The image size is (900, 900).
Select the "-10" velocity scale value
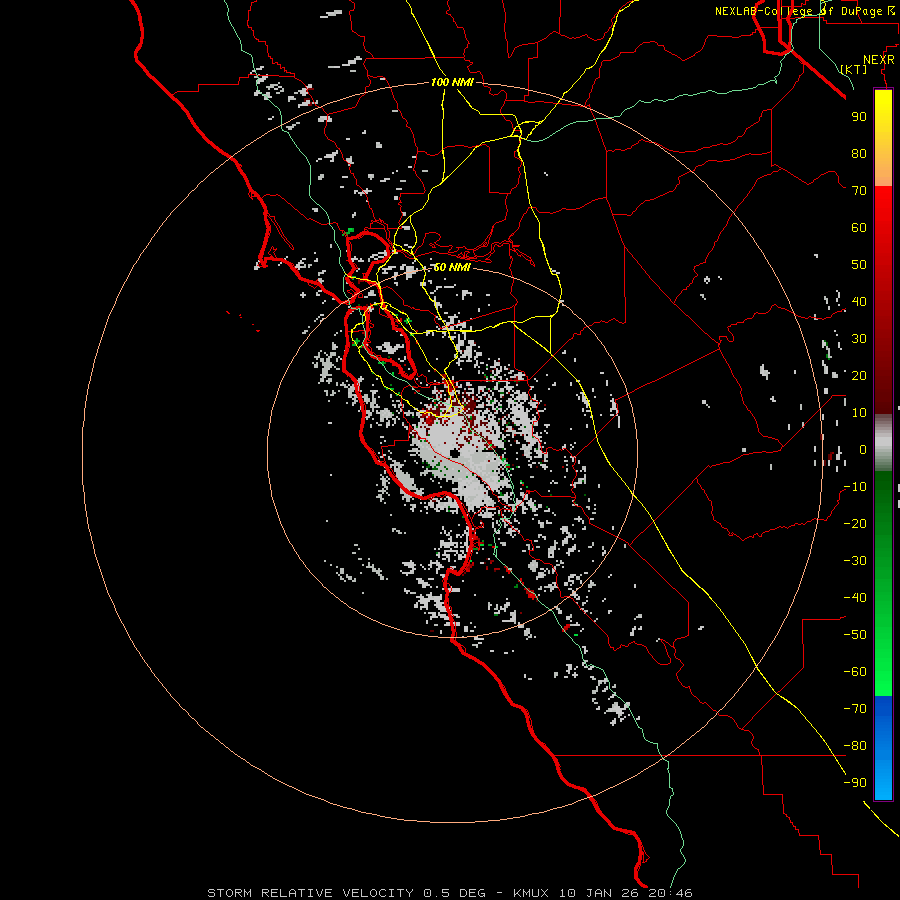(855, 487)
